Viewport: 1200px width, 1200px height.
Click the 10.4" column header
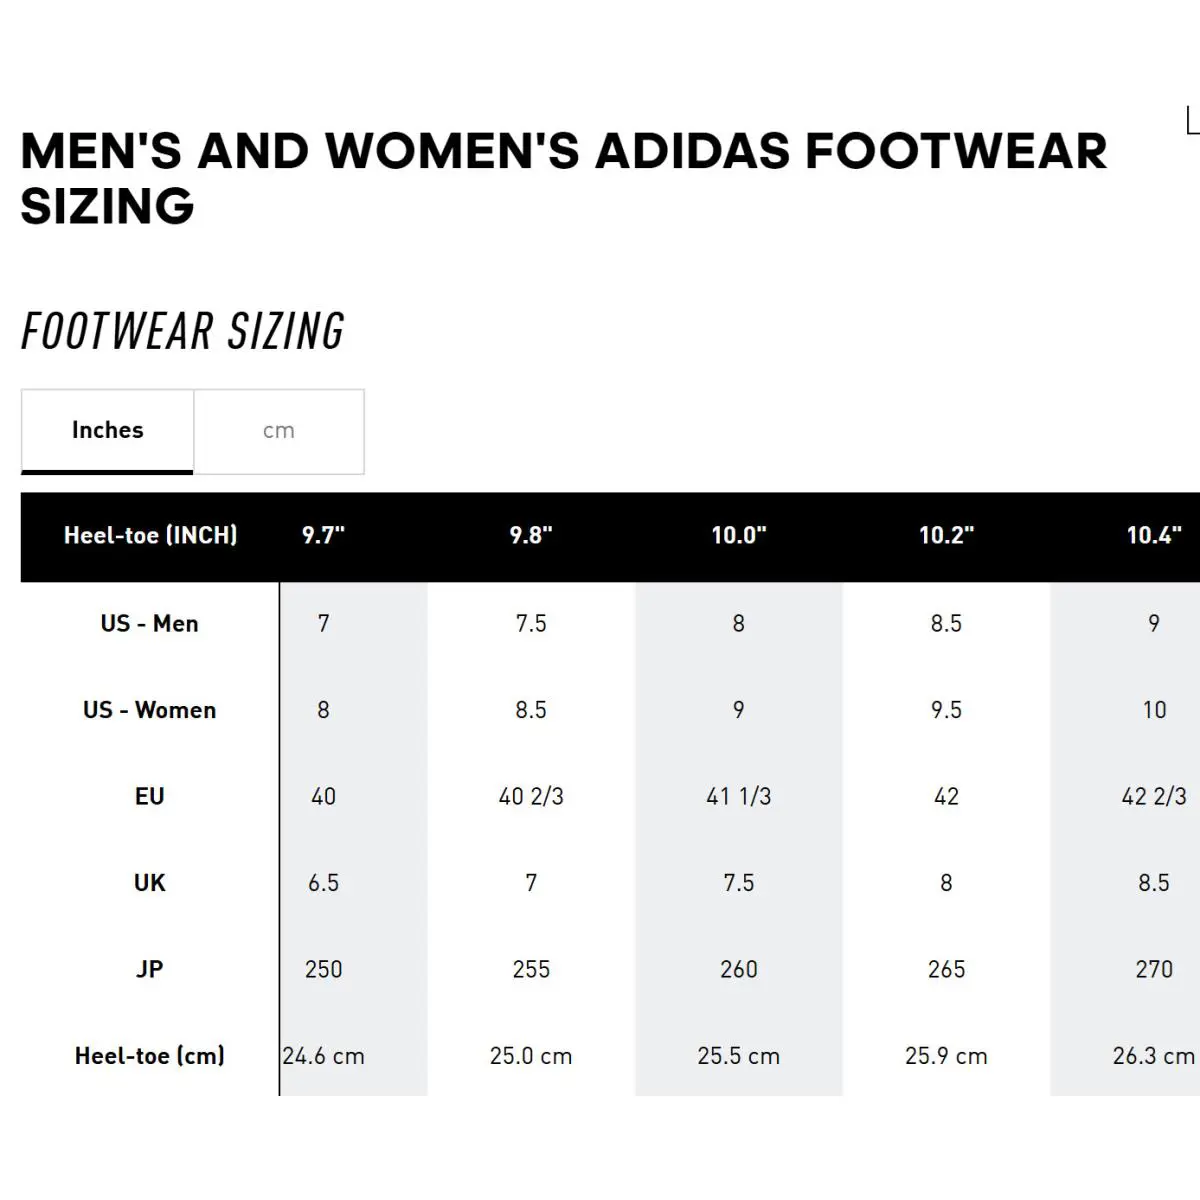(1154, 536)
